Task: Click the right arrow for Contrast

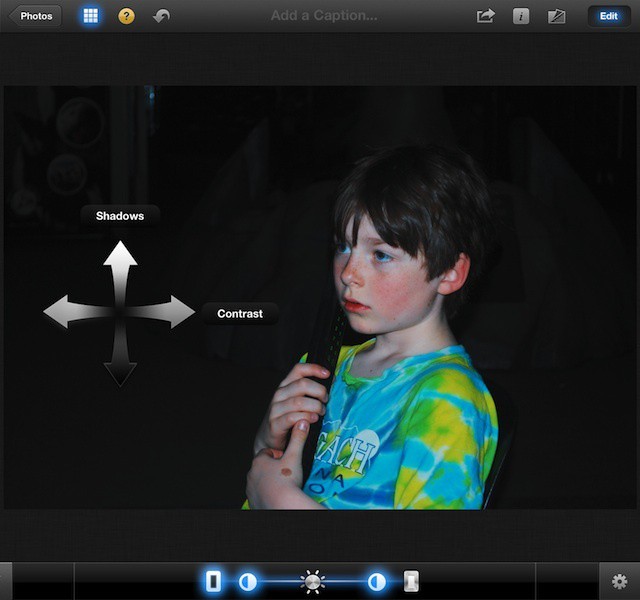Action: tap(174, 312)
